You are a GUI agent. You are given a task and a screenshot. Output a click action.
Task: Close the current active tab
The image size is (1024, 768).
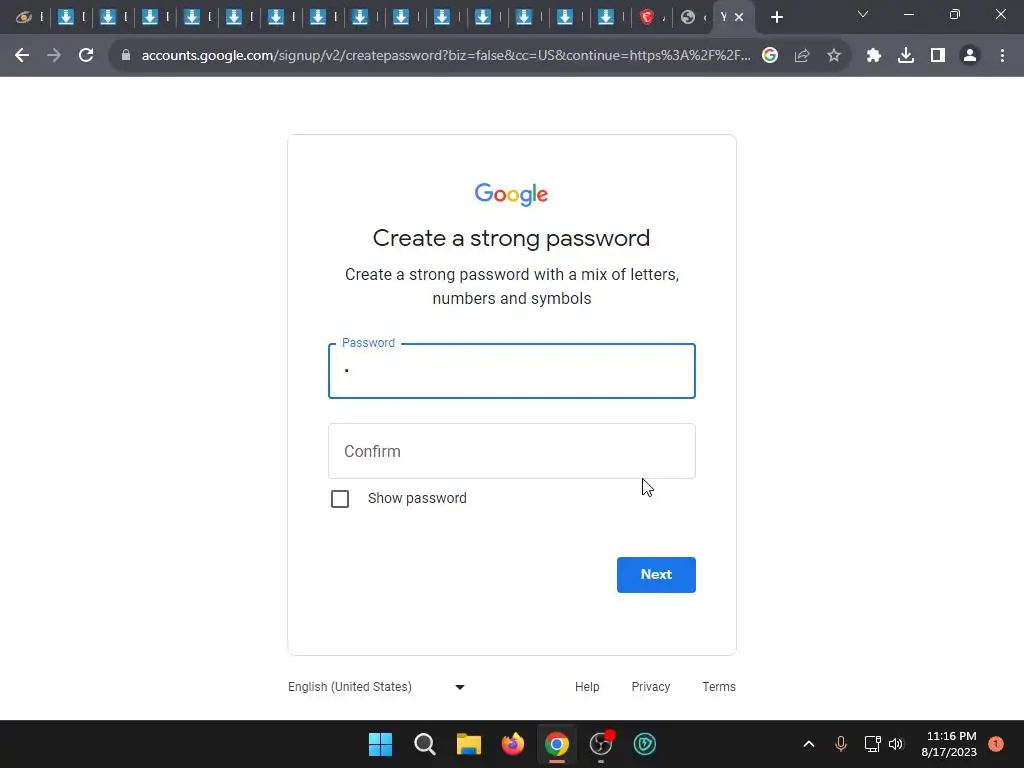click(x=739, y=18)
